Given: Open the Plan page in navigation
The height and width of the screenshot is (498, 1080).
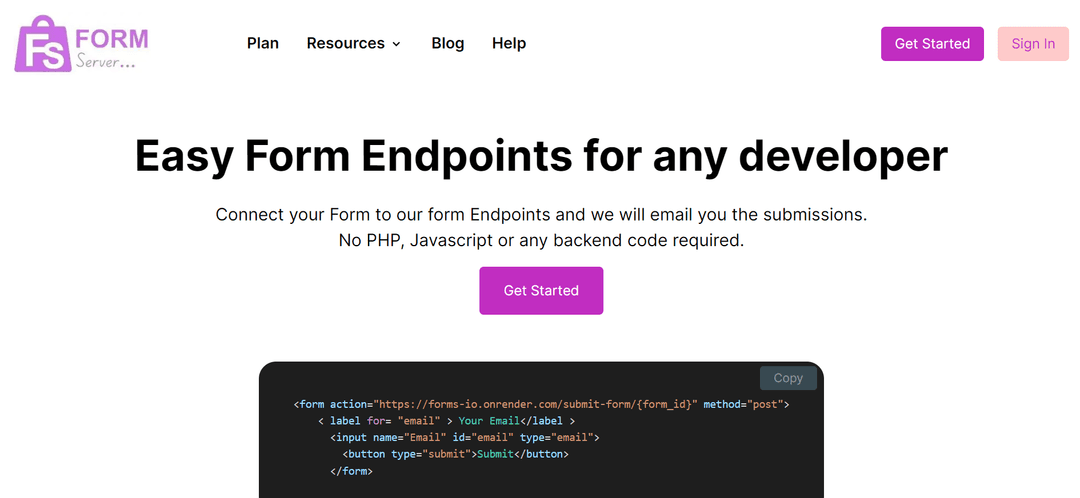Looking at the screenshot, I should click(x=263, y=43).
